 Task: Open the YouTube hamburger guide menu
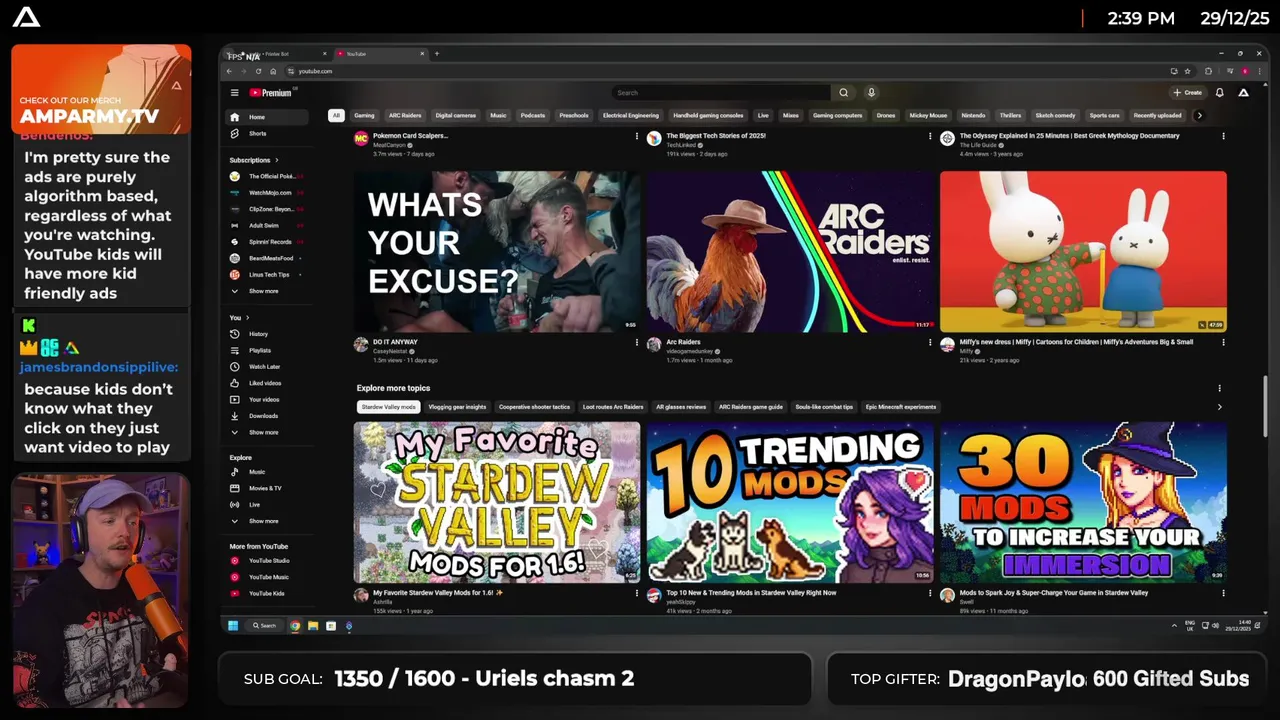(x=234, y=93)
